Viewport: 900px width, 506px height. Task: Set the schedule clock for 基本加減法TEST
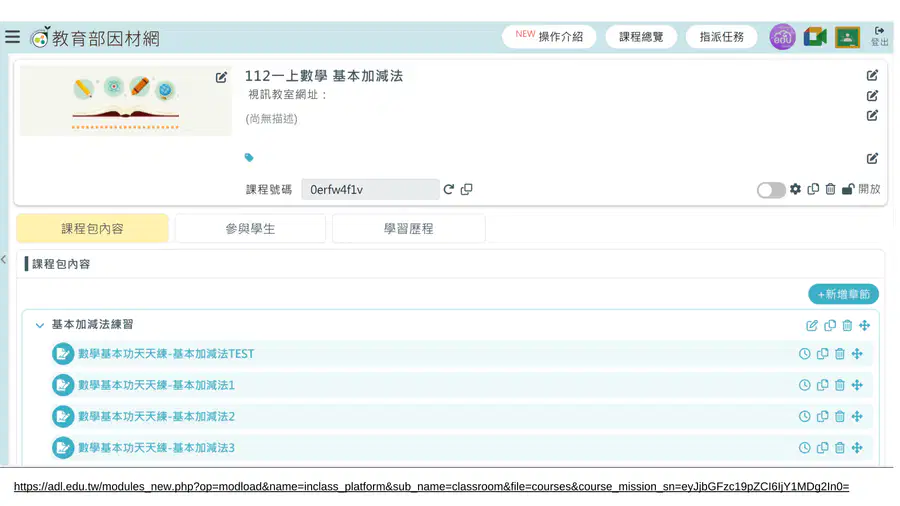[x=805, y=354]
